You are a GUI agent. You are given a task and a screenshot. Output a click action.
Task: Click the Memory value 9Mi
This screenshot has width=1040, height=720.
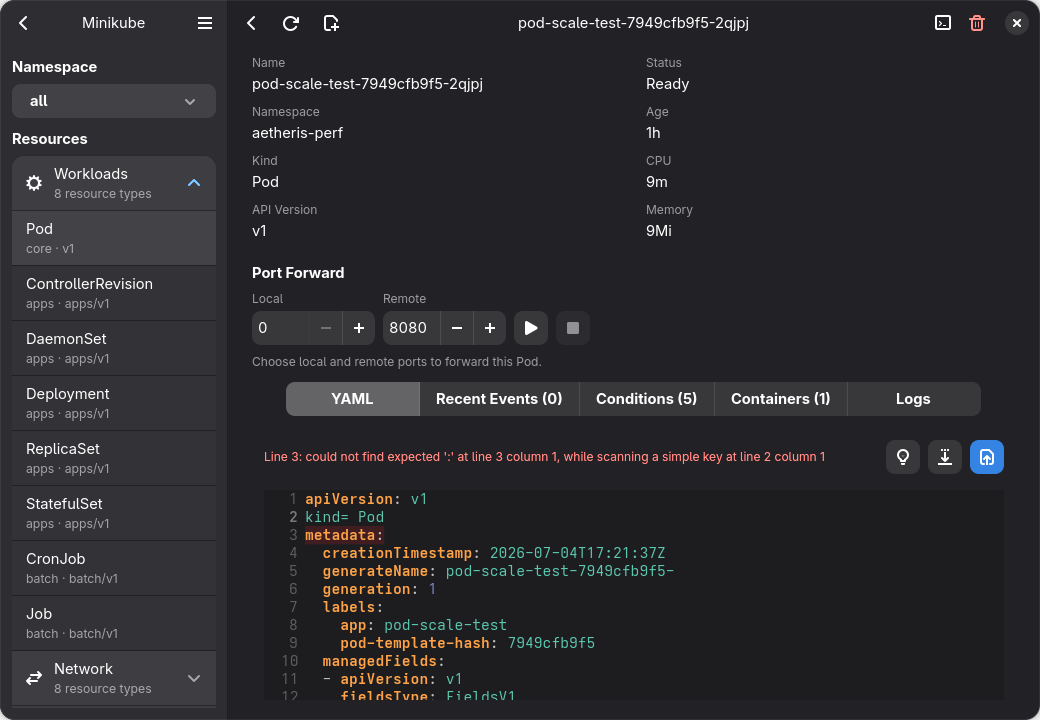[x=659, y=231]
